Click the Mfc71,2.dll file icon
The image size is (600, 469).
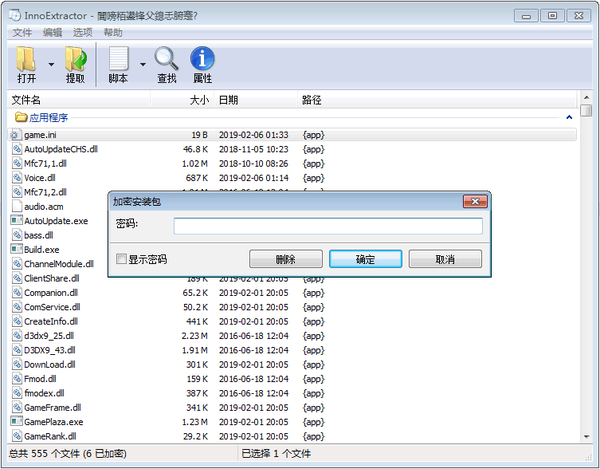(17, 192)
